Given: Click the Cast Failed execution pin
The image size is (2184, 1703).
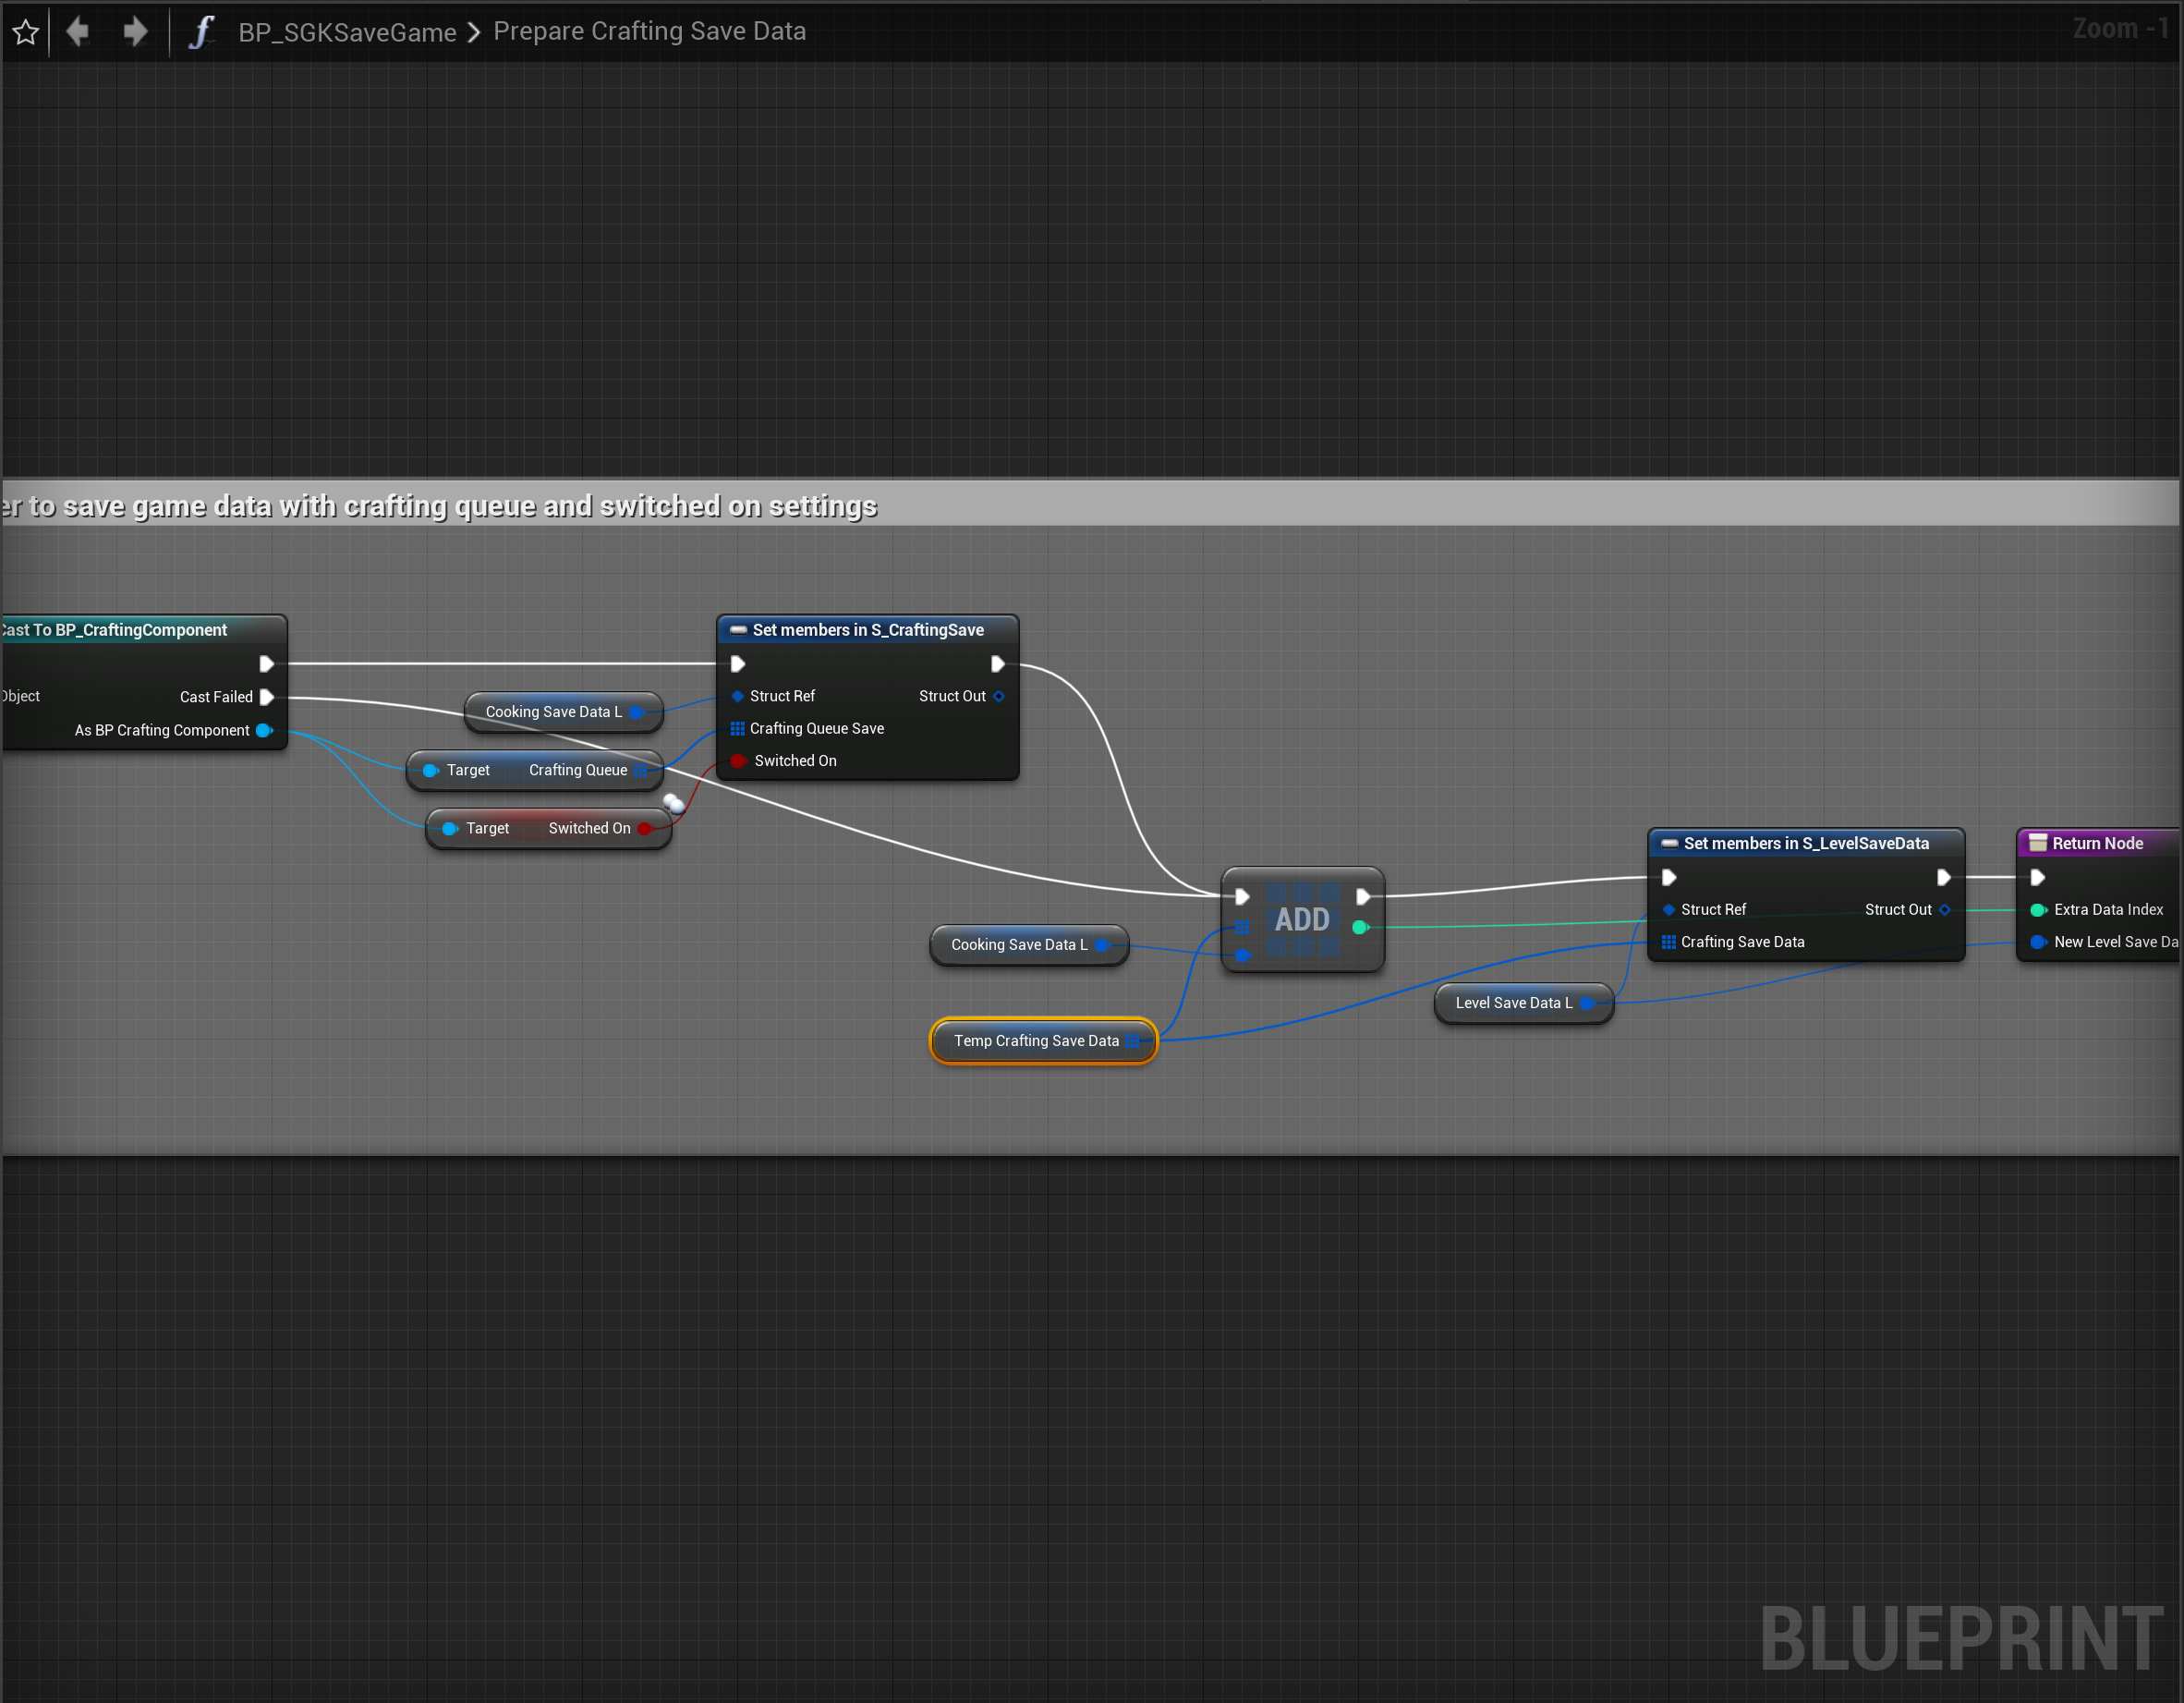Looking at the screenshot, I should pos(267,697).
